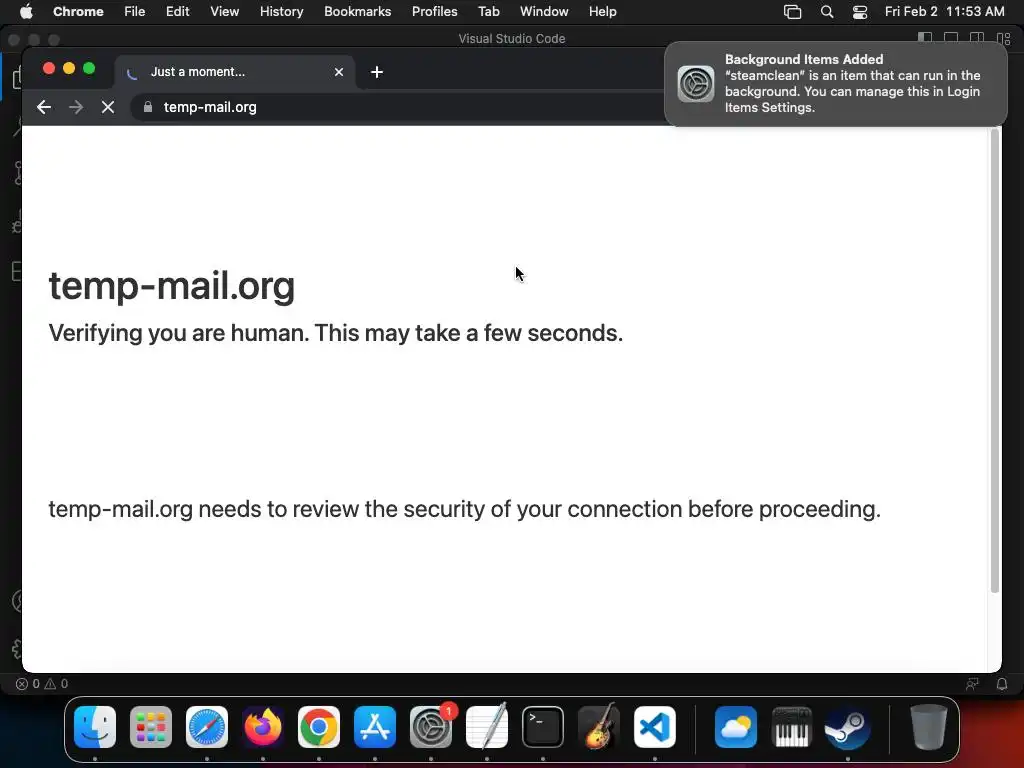1024x768 pixels.
Task: Open Finder from the Dock
Action: (95, 727)
